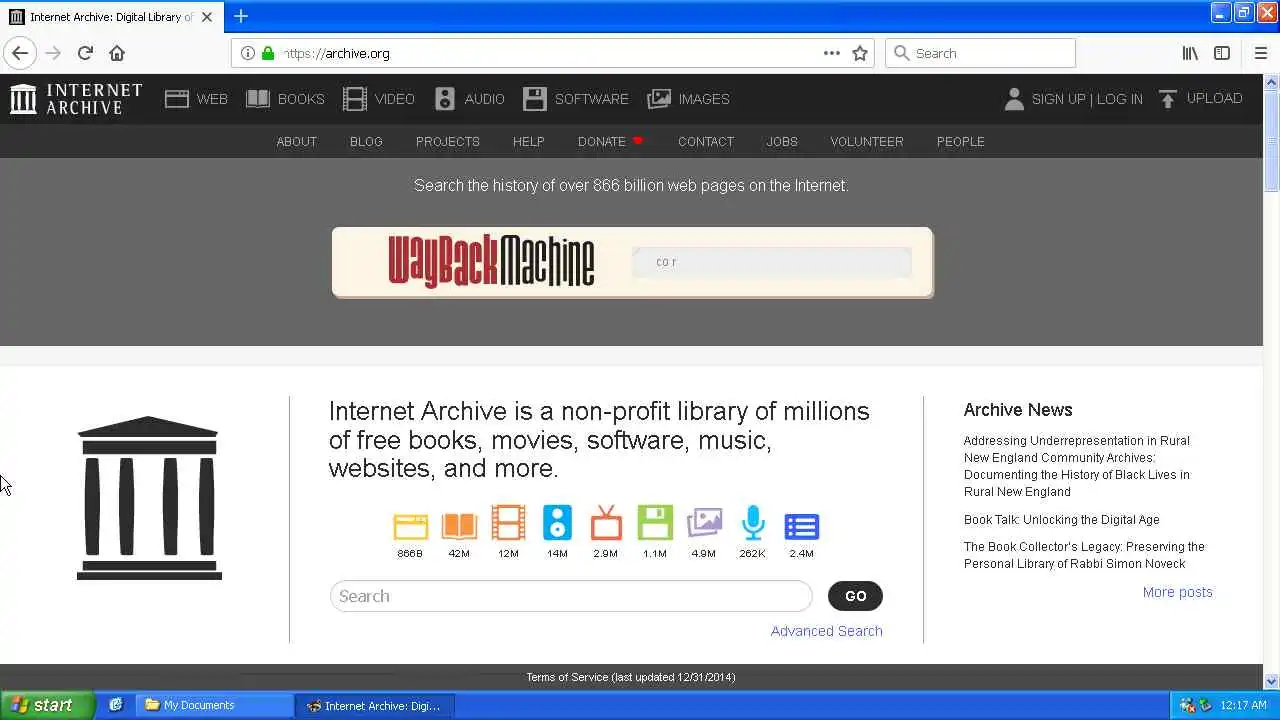This screenshot has width=1280, height=720.
Task: Open Book Talk: Unlocking the Digital Age post
Action: [x=1061, y=520]
